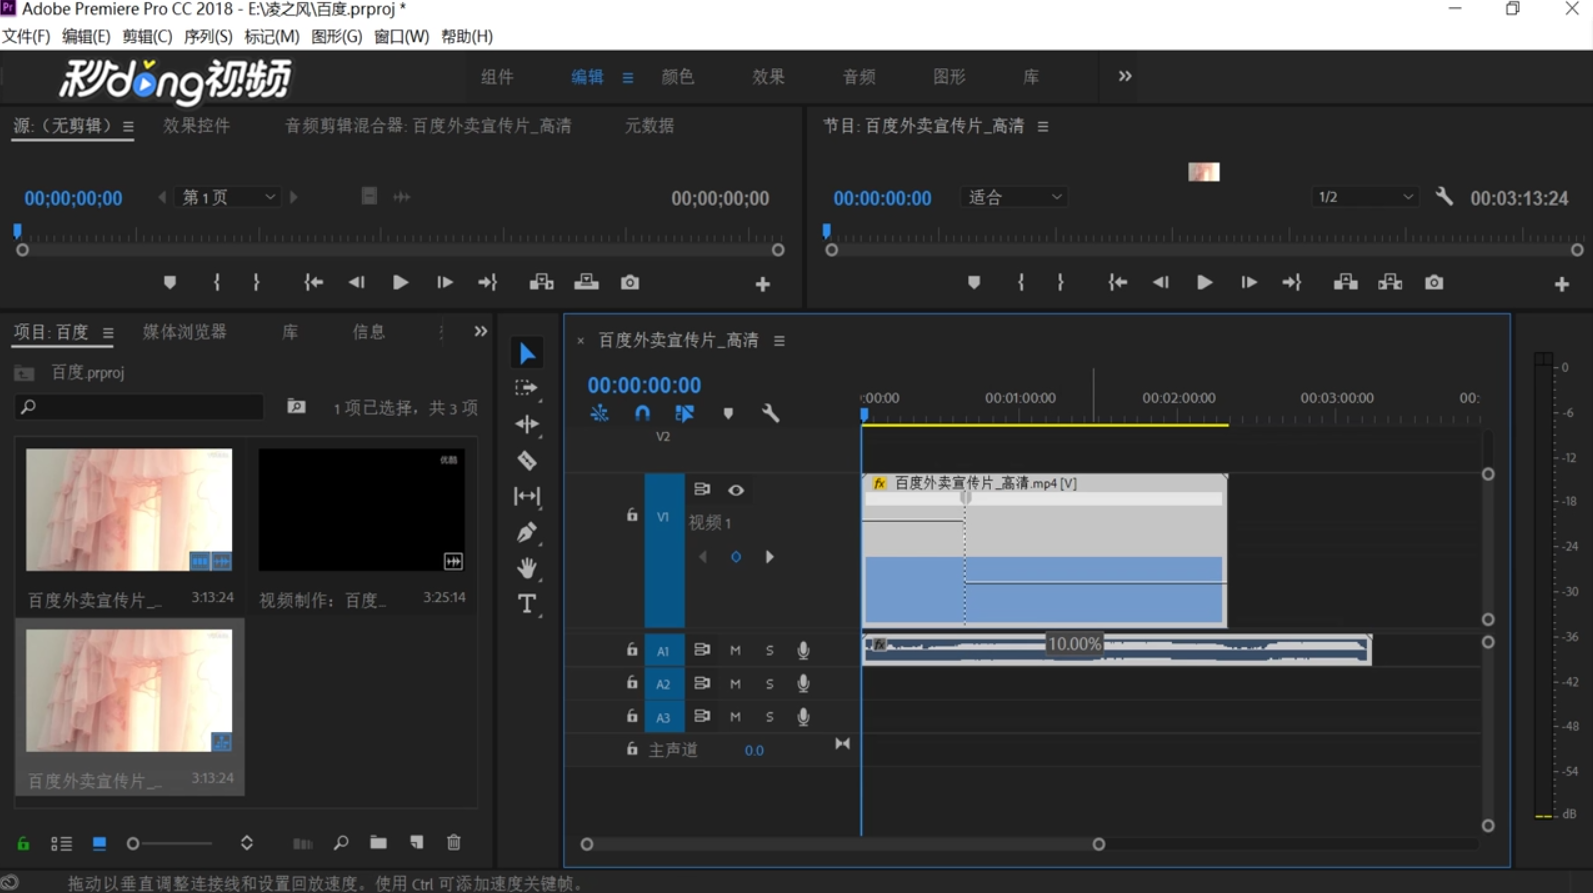Mute audio track A1

pos(735,650)
